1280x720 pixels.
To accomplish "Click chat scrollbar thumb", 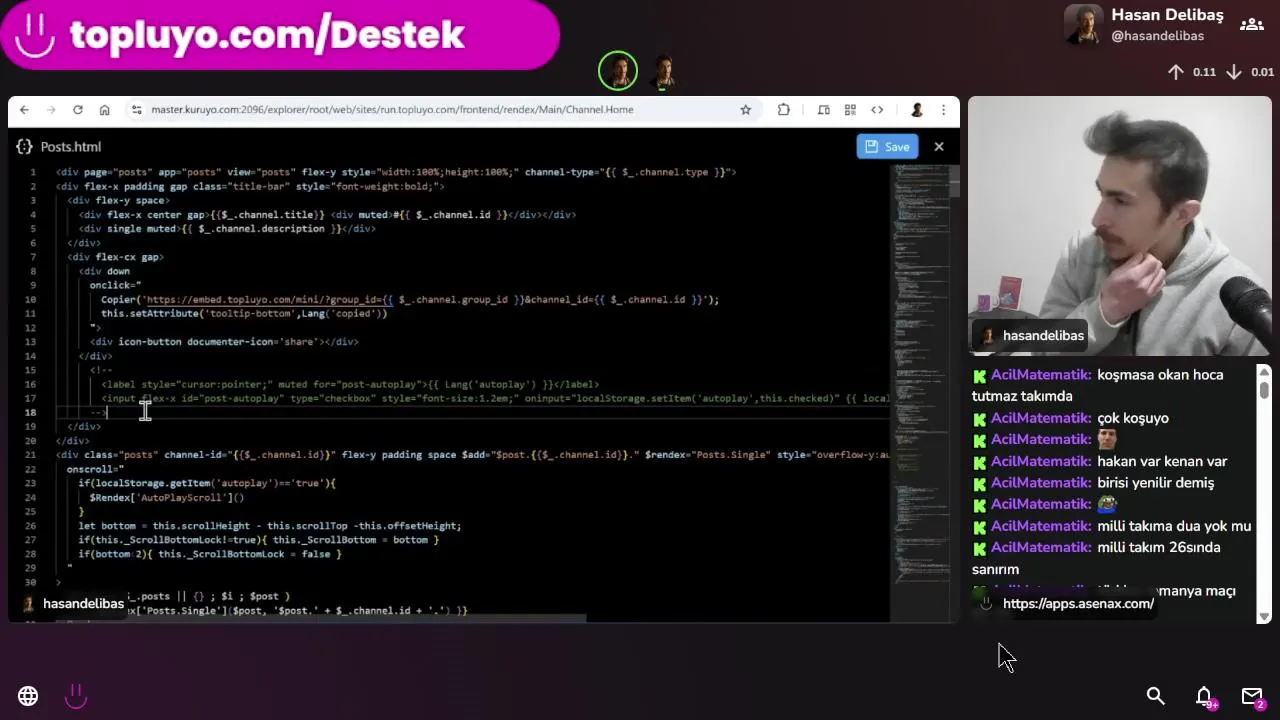I will point(1264,388).
